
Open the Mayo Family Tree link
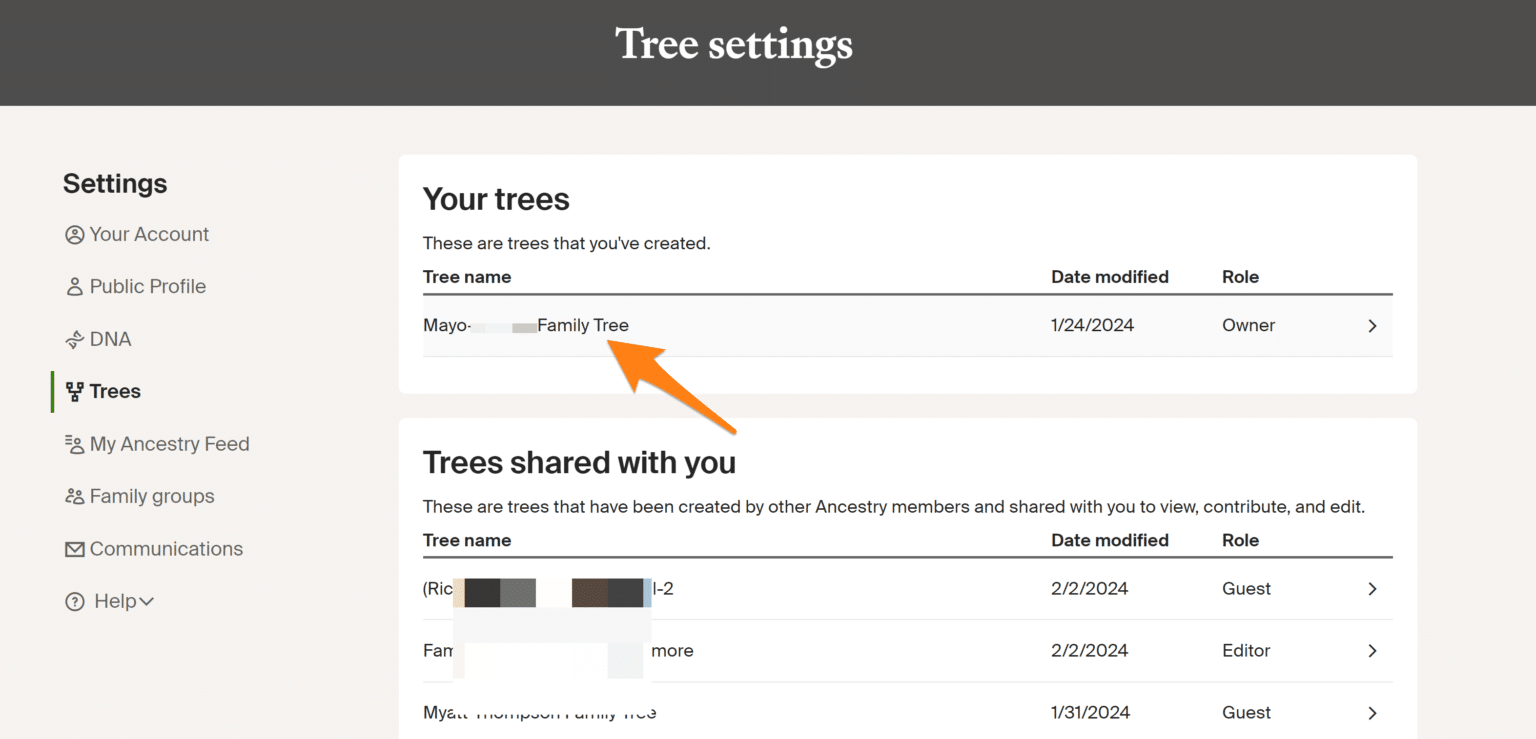[525, 325]
